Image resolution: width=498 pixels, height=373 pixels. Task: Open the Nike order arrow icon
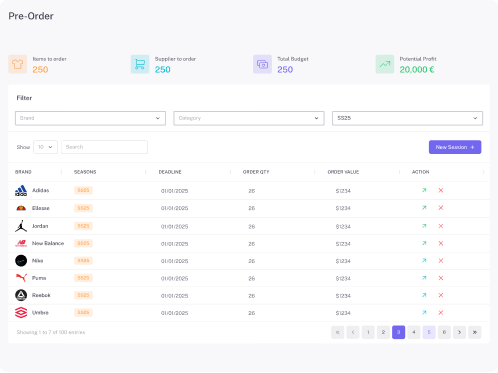coord(424,261)
